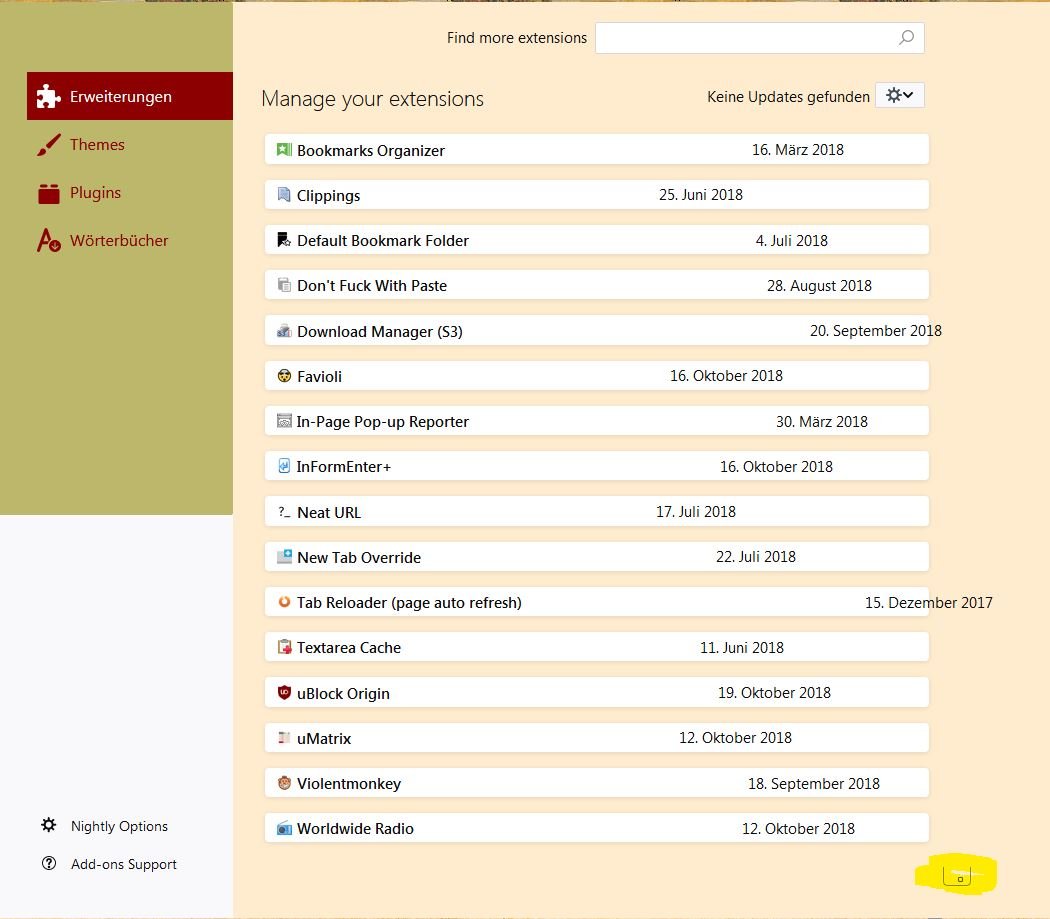This screenshot has height=919, width=1050.
Task: Click the date 30. März 2018
Action: (822, 421)
